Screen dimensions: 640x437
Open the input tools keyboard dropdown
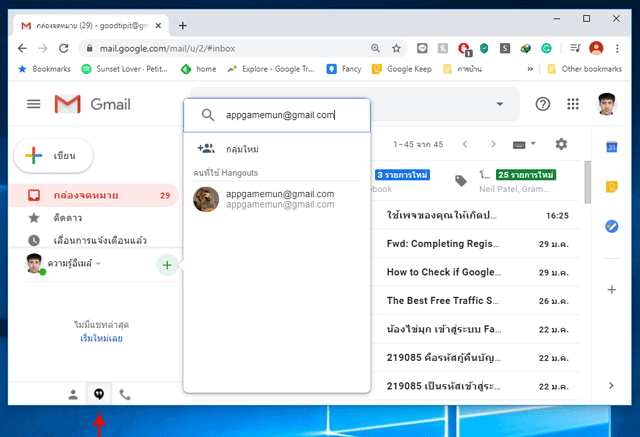click(x=524, y=144)
